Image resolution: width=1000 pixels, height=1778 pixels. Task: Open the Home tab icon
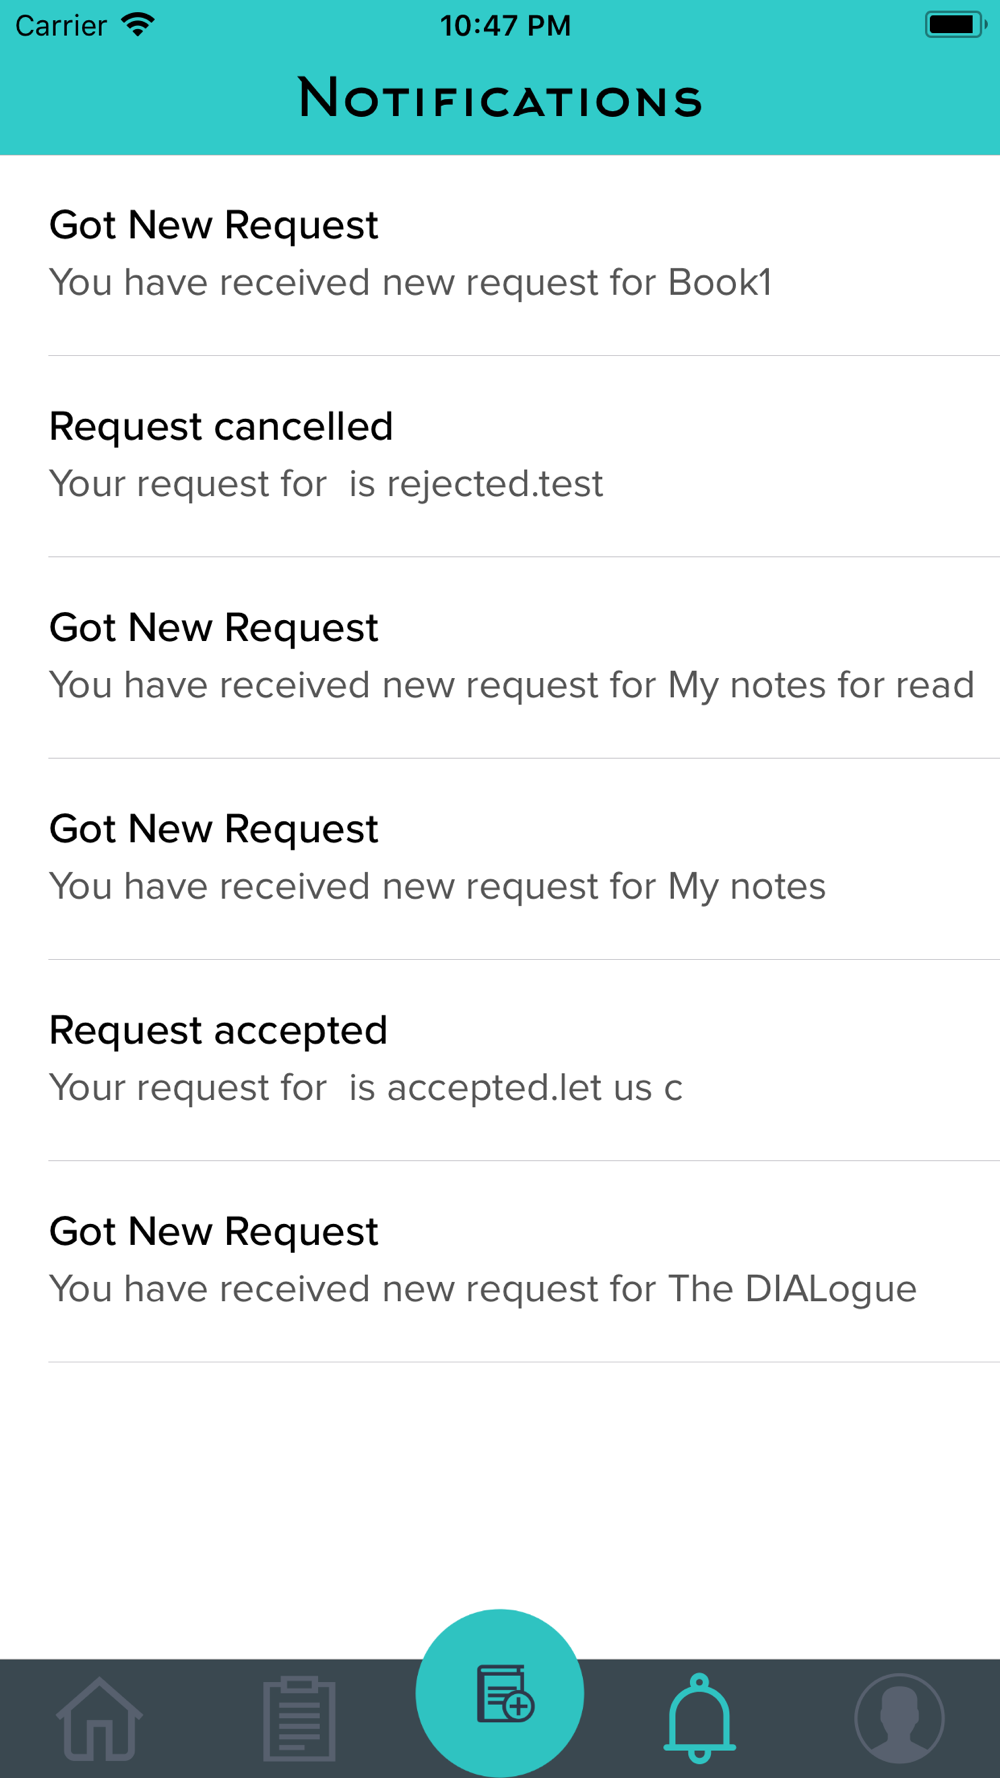point(99,1718)
